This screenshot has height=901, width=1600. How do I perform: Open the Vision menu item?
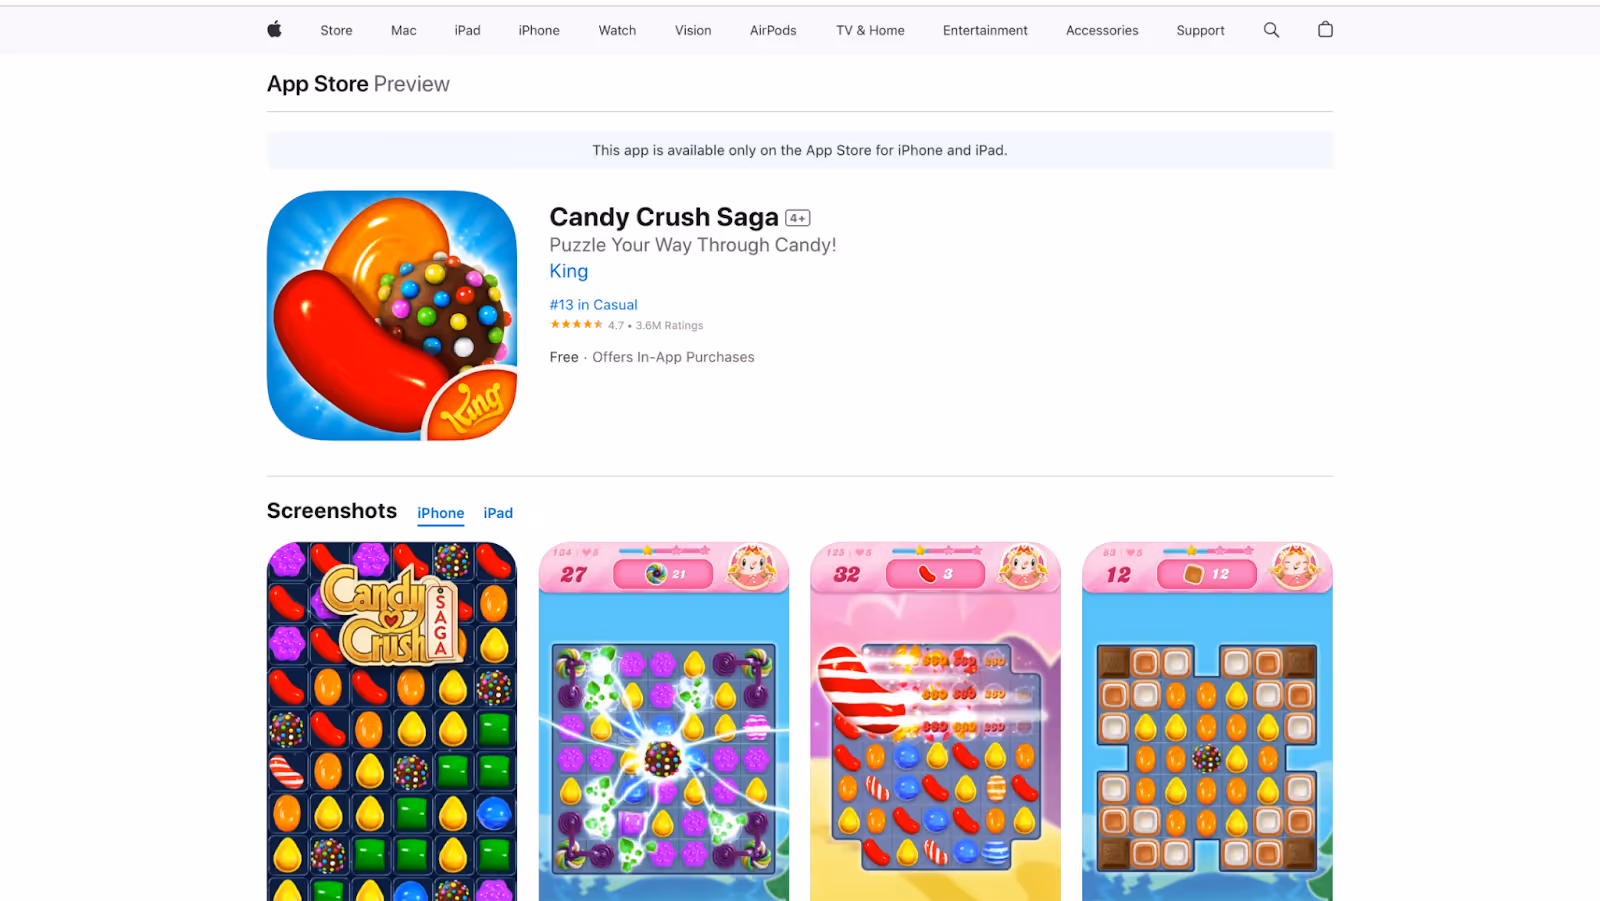[x=693, y=30]
